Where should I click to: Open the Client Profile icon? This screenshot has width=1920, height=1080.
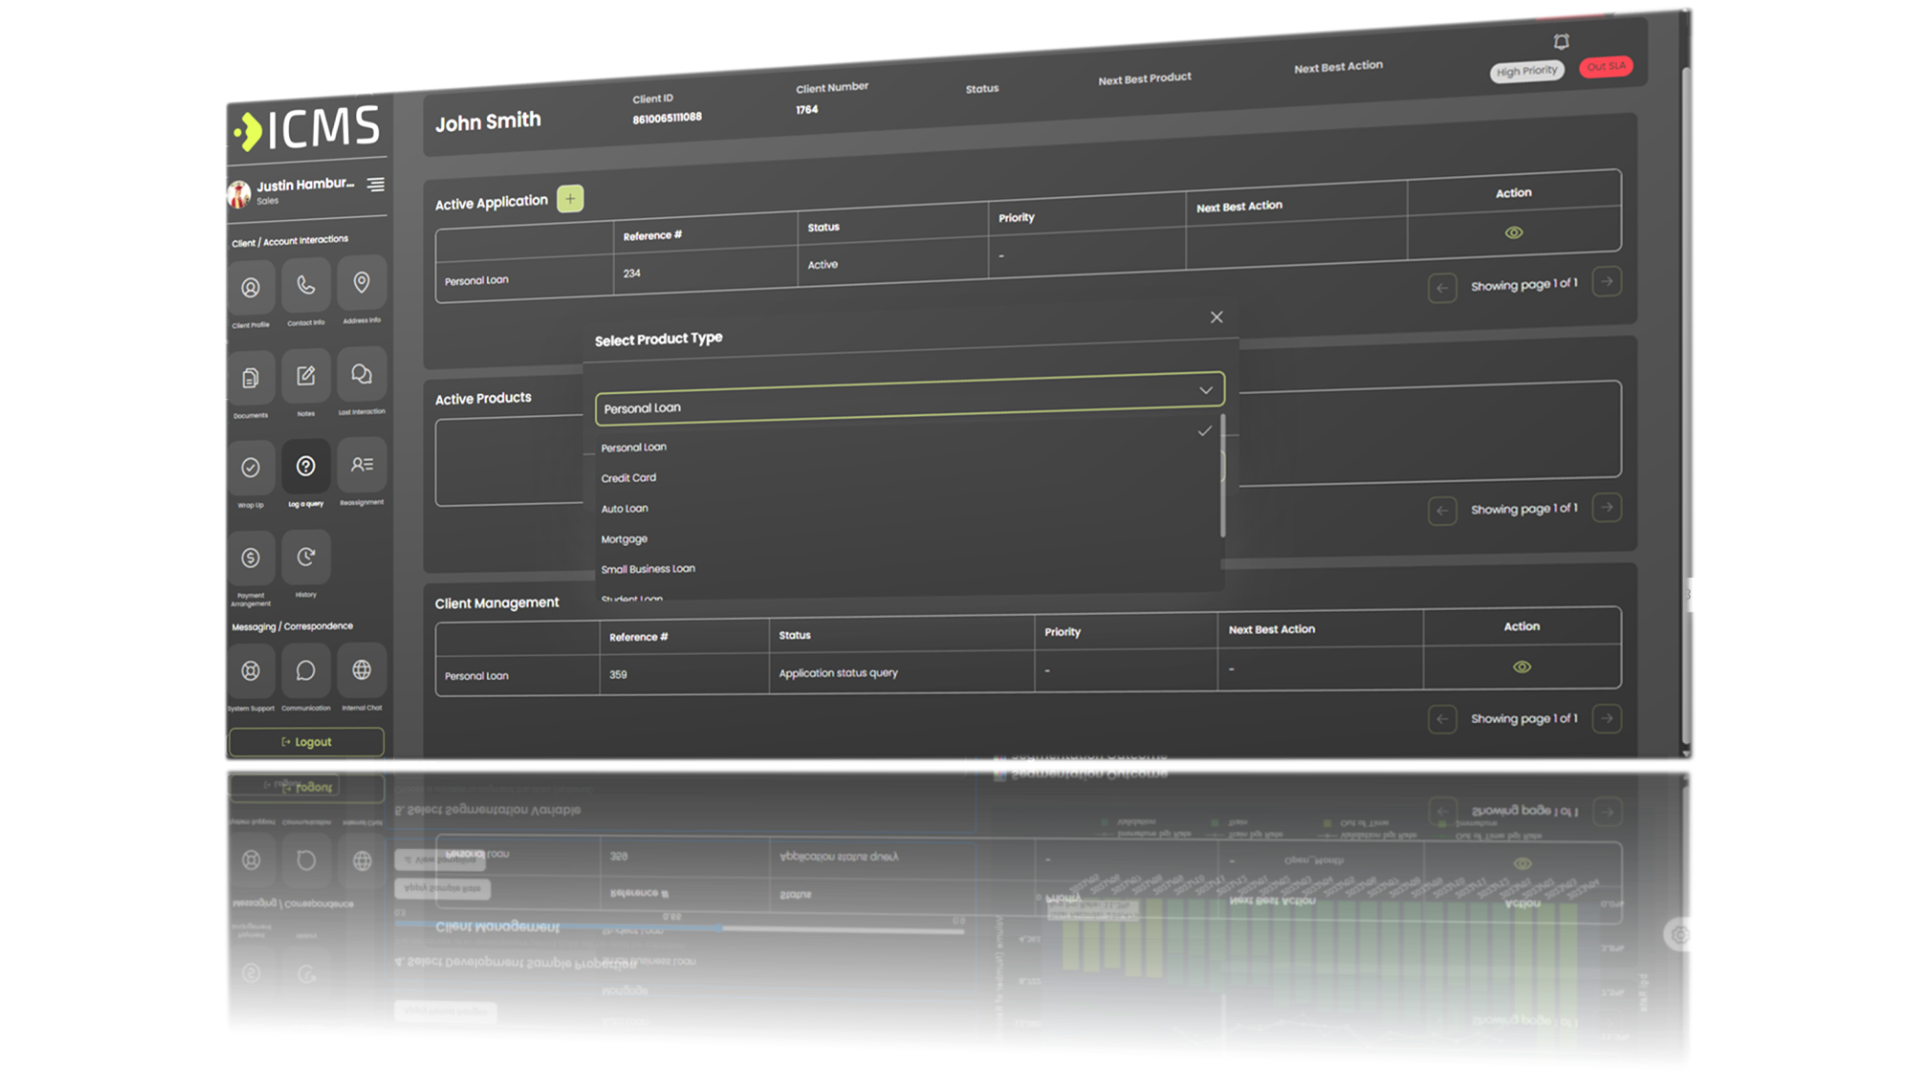point(250,288)
